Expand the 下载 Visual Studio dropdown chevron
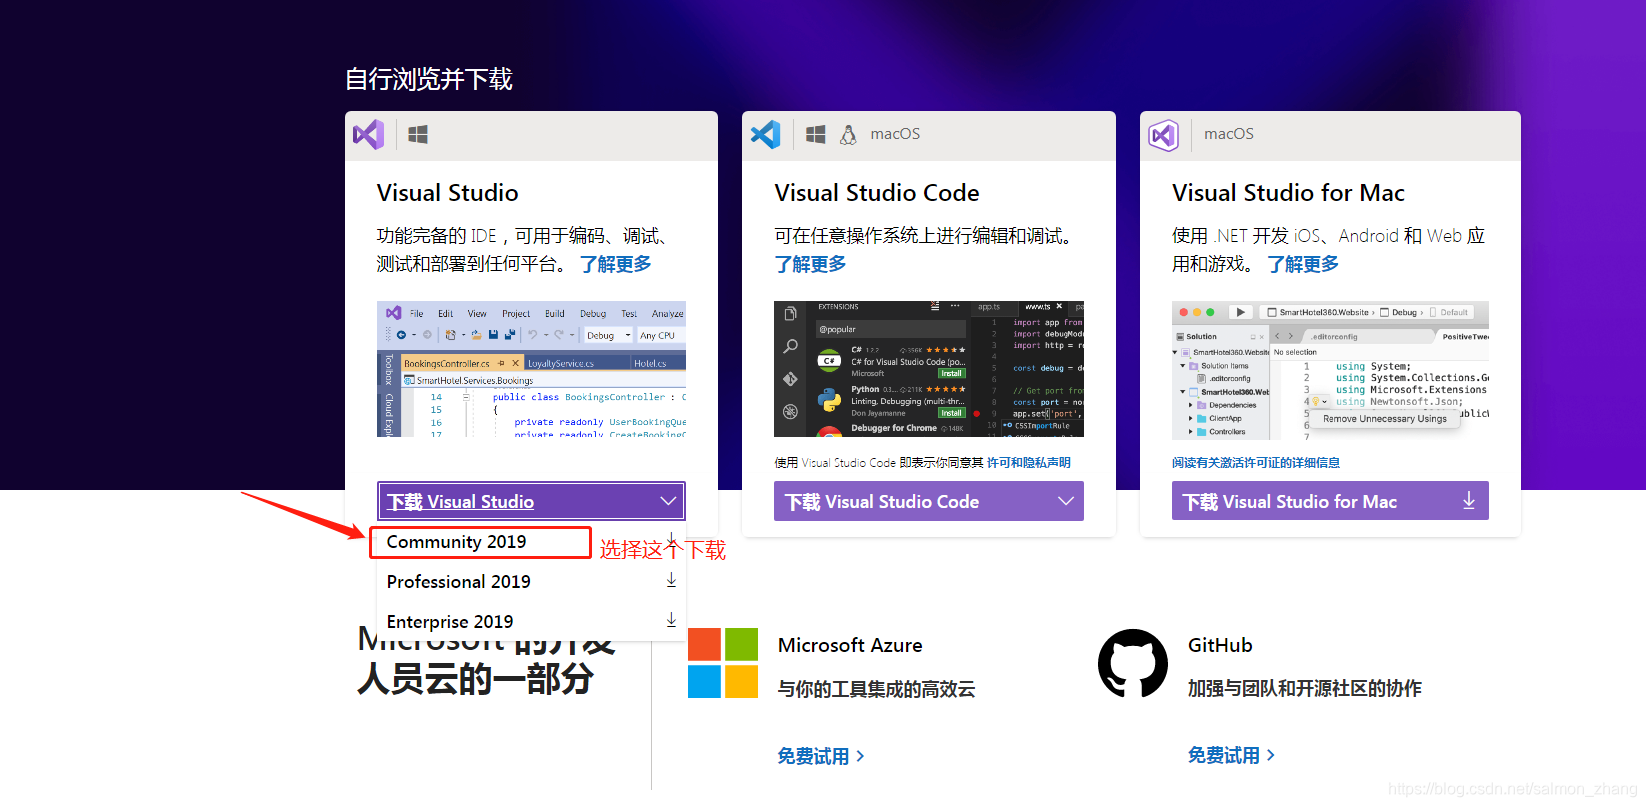The width and height of the screenshot is (1646, 807). click(668, 501)
